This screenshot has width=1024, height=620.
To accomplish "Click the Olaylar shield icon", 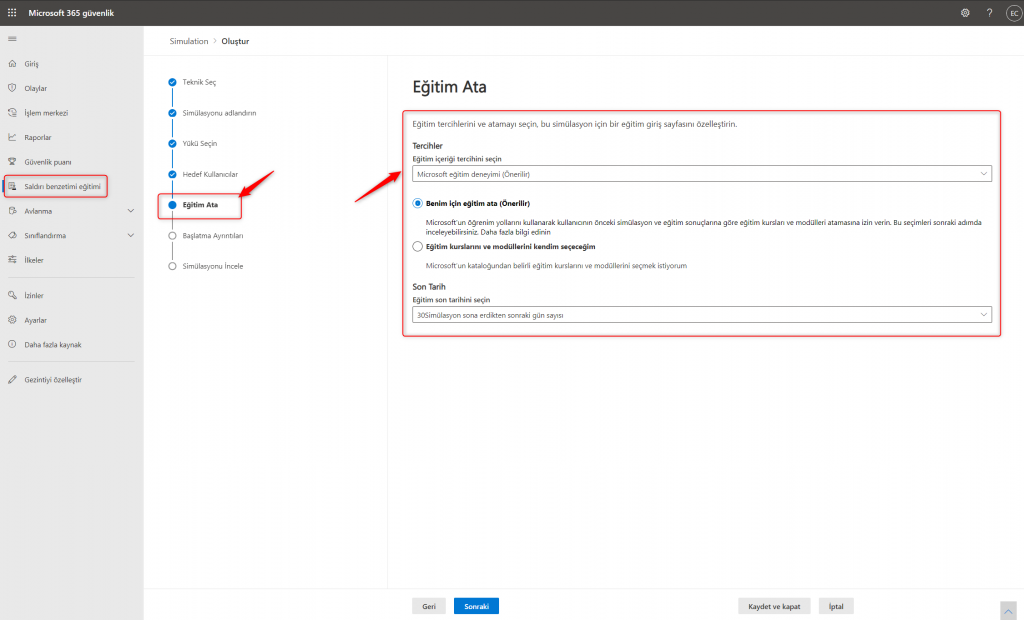I will (x=12, y=88).
